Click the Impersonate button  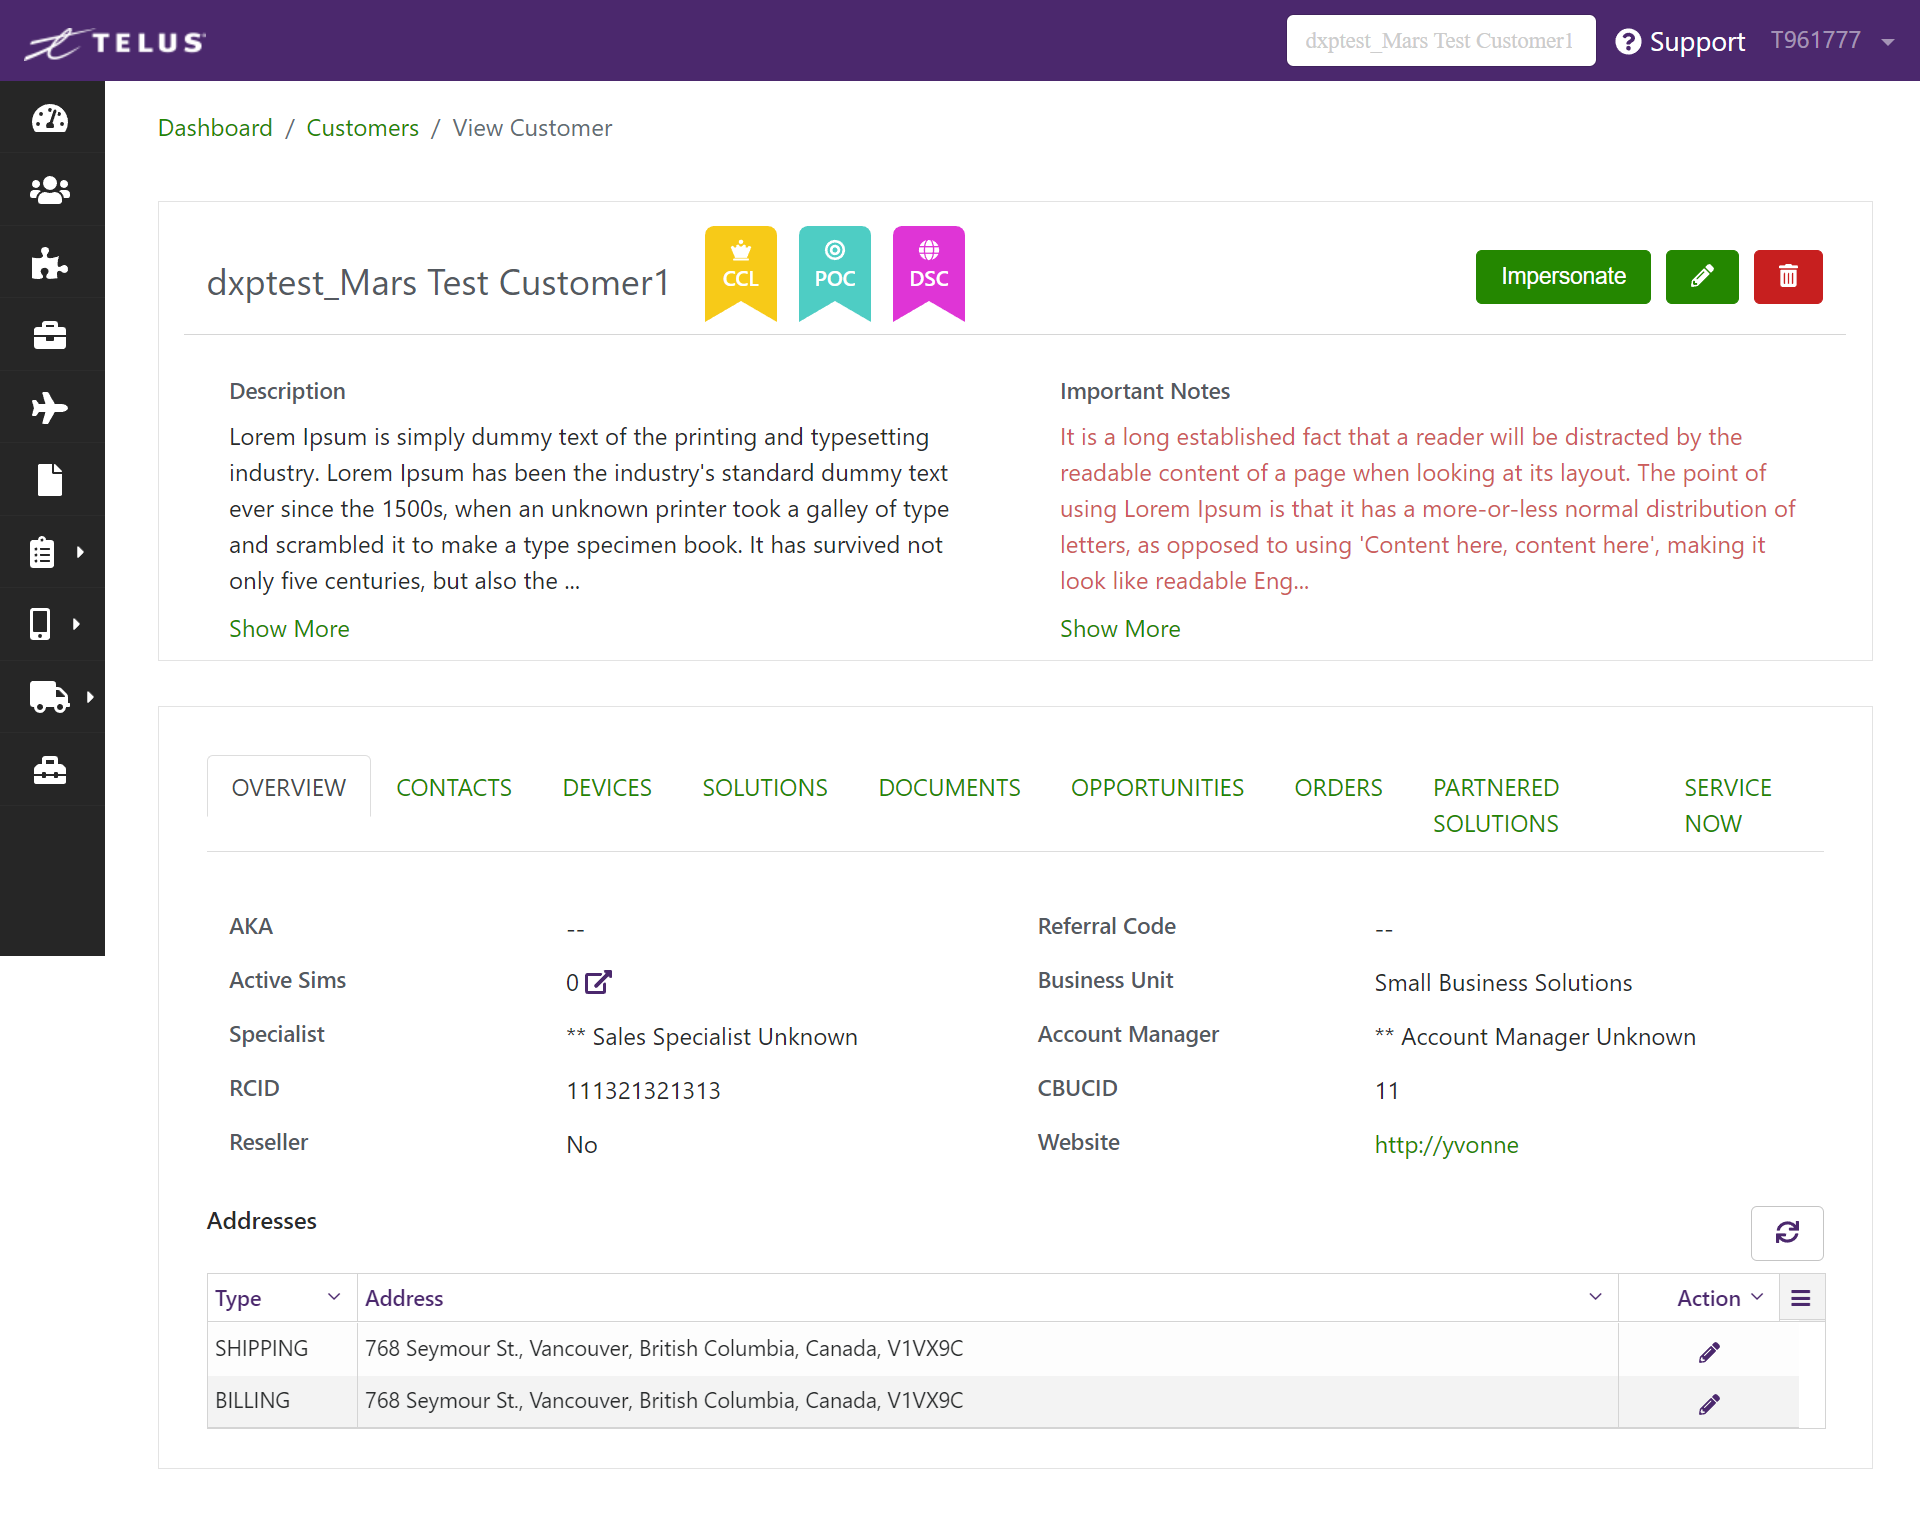(1563, 276)
